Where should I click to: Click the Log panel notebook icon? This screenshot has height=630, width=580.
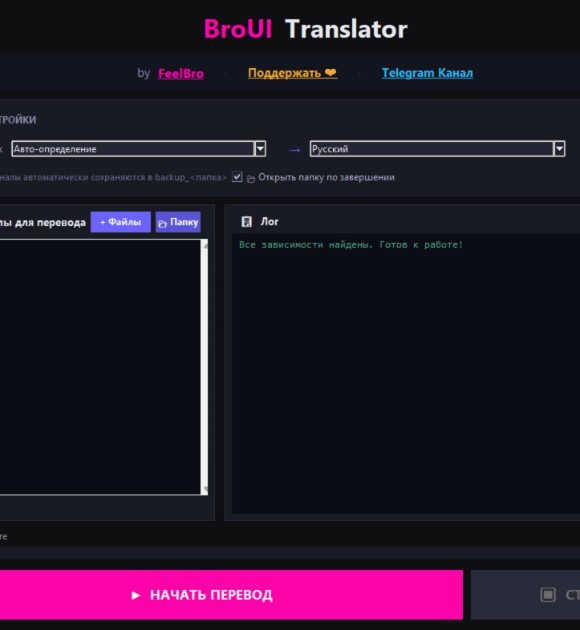246,222
